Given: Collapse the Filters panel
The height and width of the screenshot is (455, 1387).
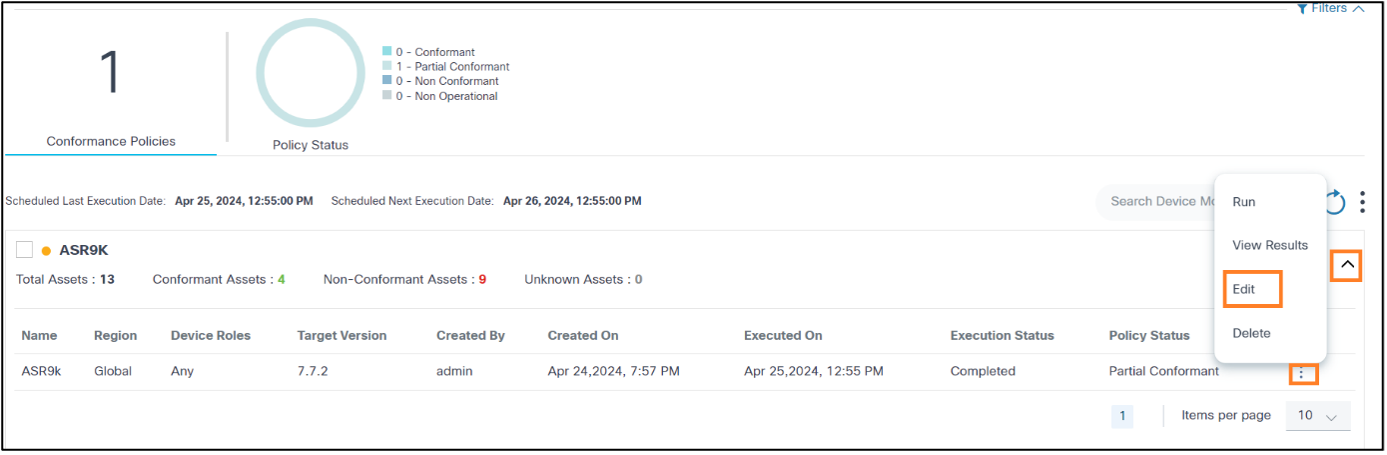Looking at the screenshot, I should tap(1357, 8).
